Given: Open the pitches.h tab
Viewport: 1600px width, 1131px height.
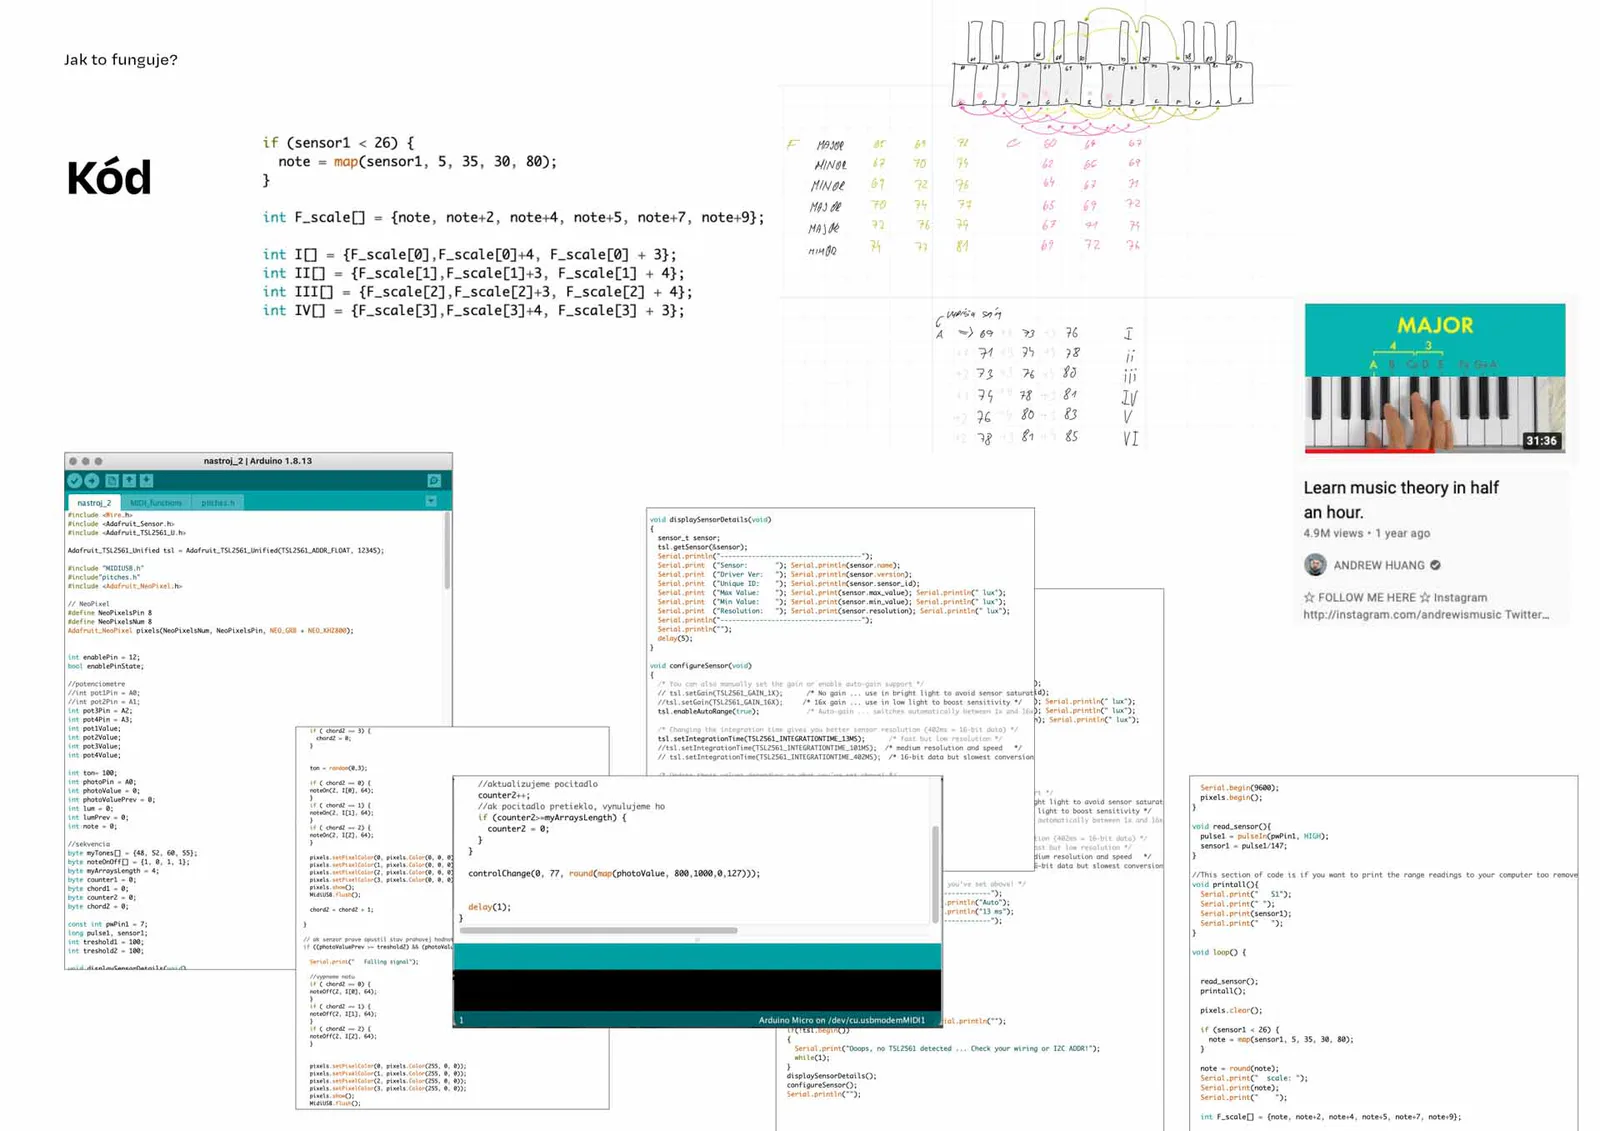Looking at the screenshot, I should point(218,502).
